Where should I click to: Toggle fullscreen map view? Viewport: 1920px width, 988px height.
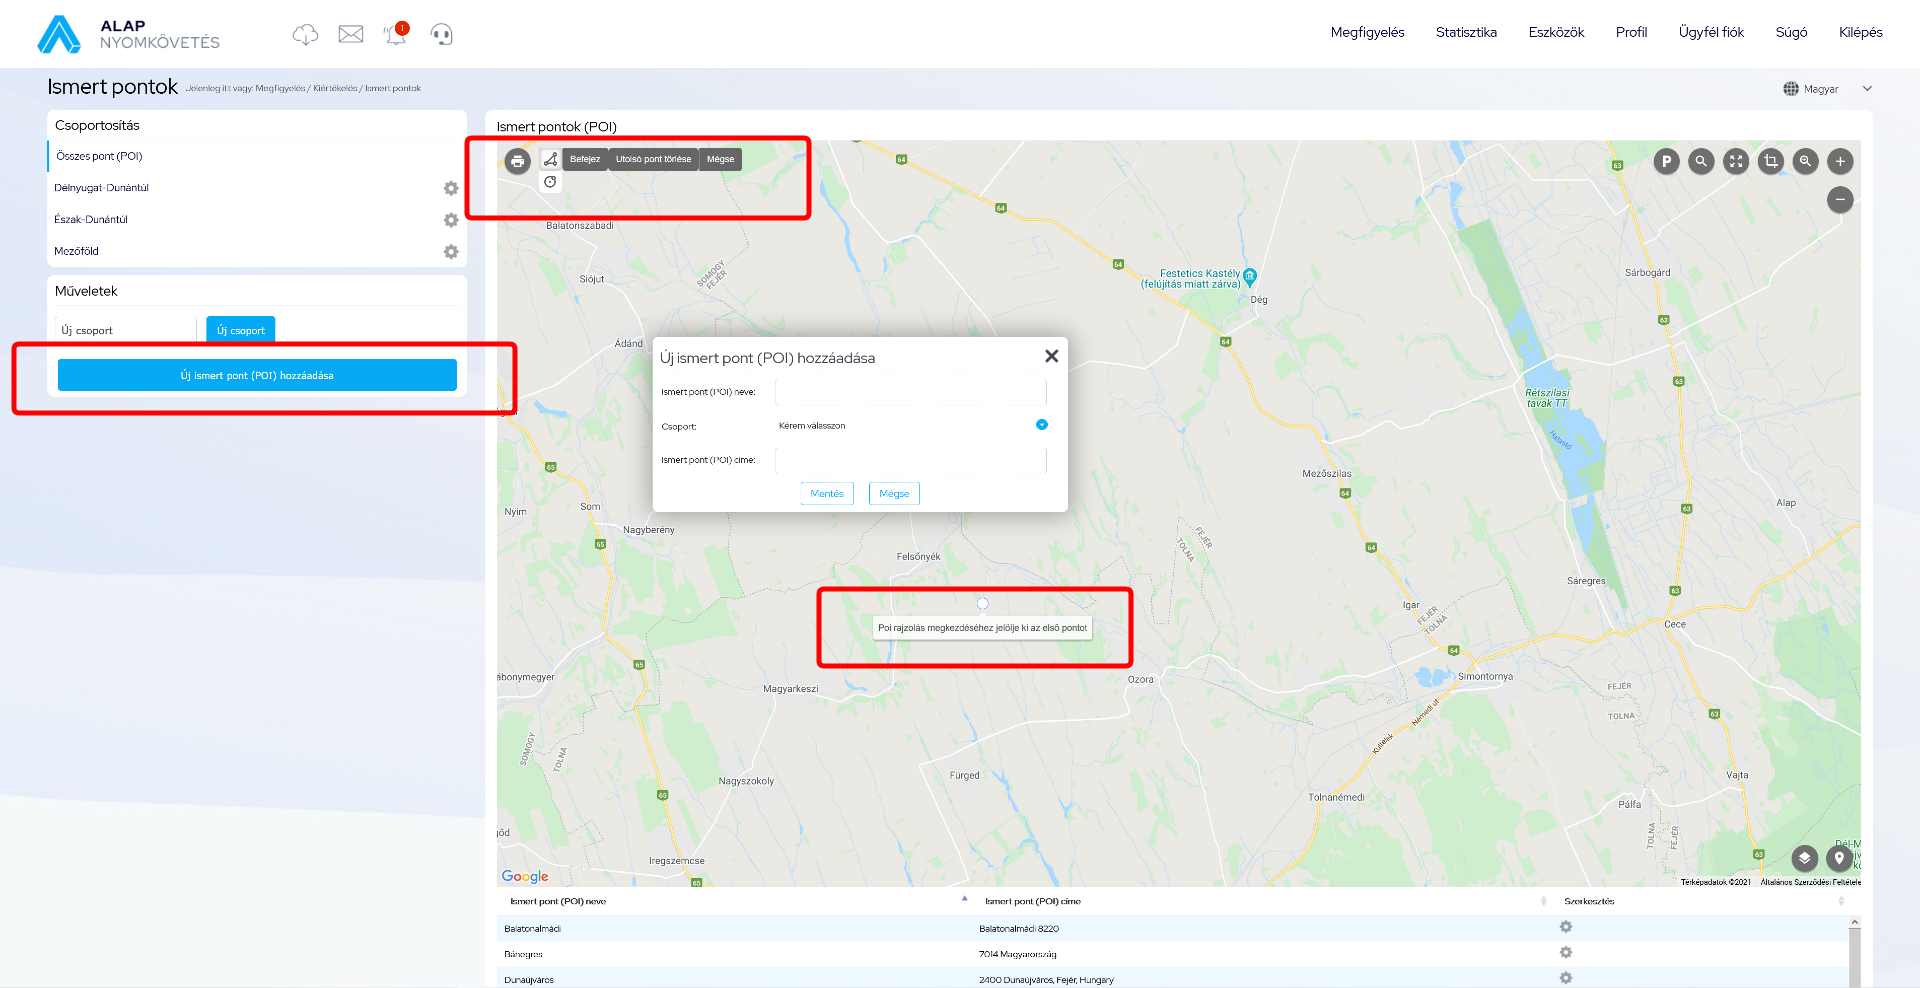(x=1736, y=161)
